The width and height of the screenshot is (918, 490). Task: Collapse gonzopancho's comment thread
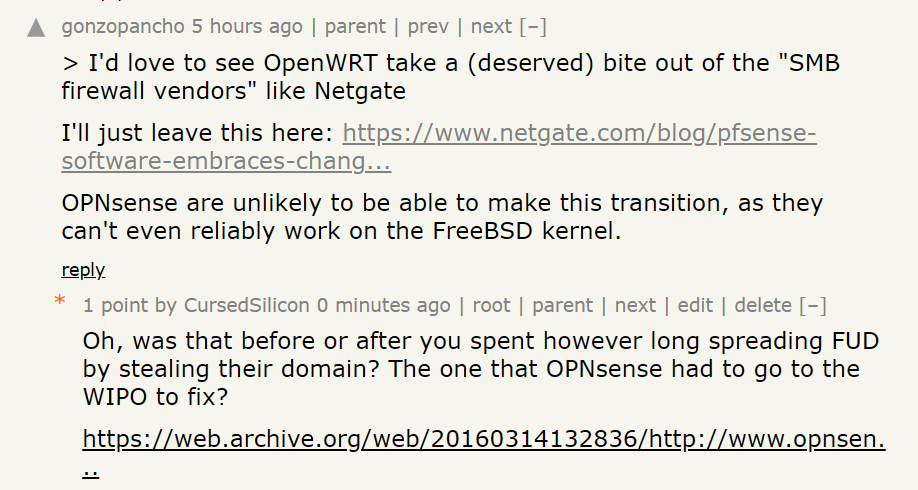tap(533, 26)
